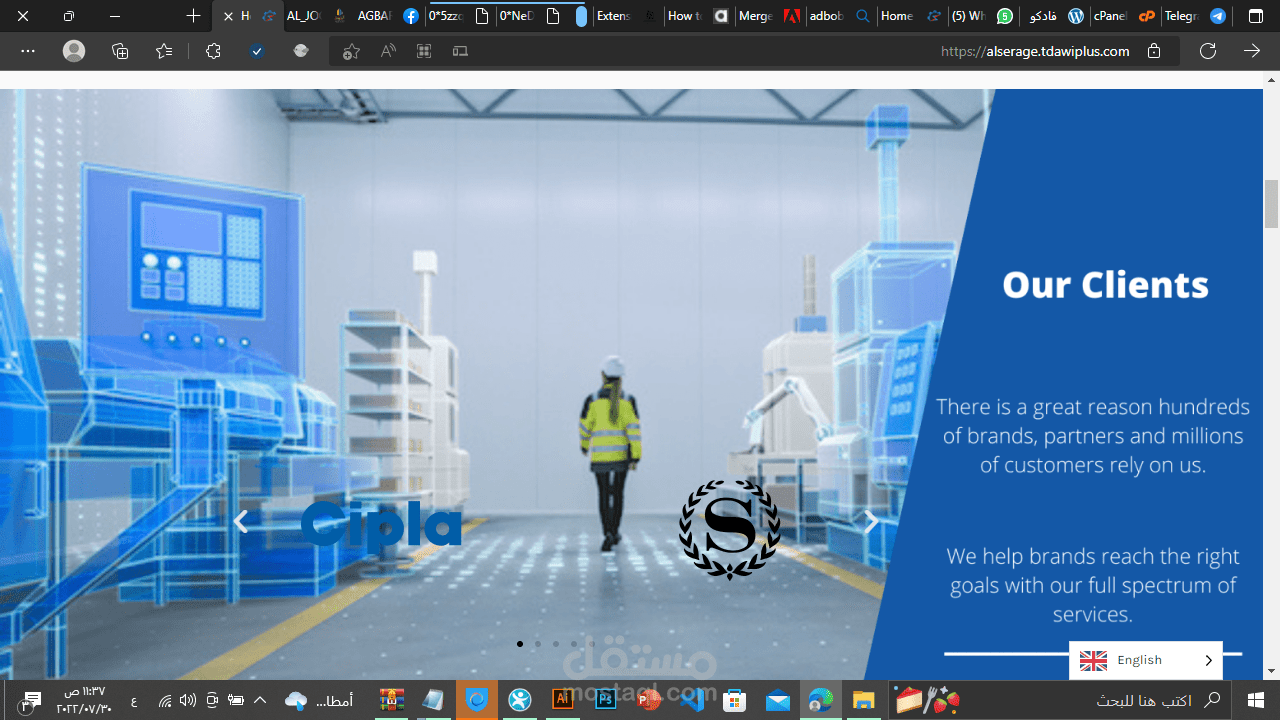This screenshot has width=1280, height=720.
Task: Click address bar URL alserage.tdawiplus.com
Action: (1035, 51)
